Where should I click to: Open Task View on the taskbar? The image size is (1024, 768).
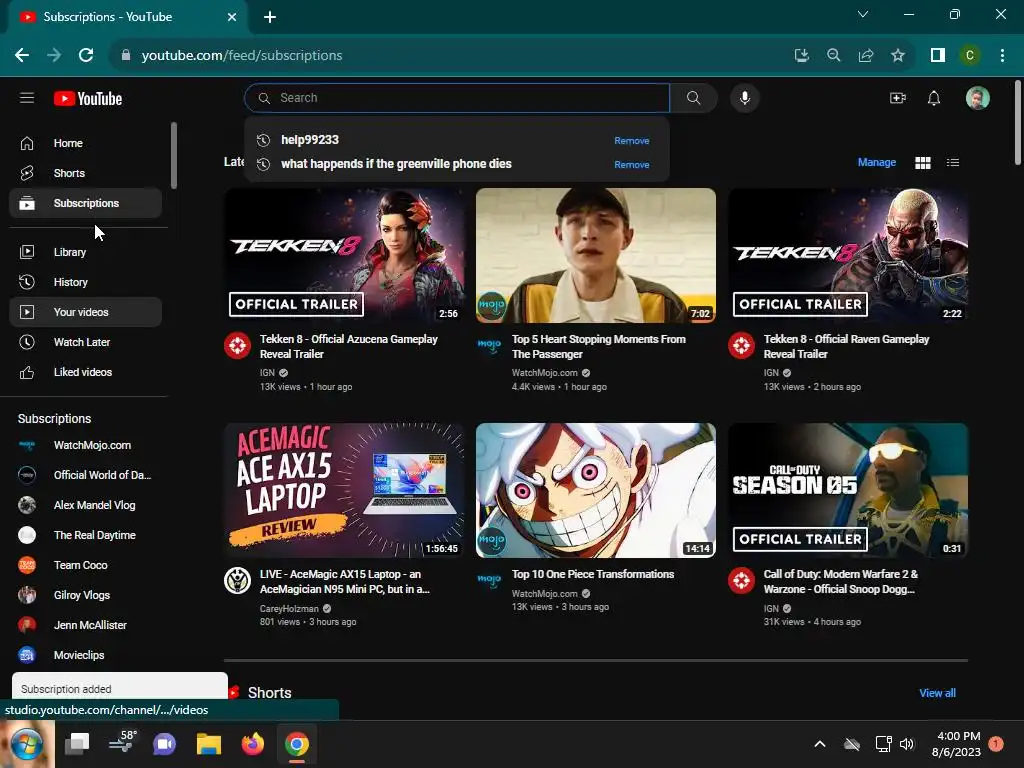coord(77,744)
